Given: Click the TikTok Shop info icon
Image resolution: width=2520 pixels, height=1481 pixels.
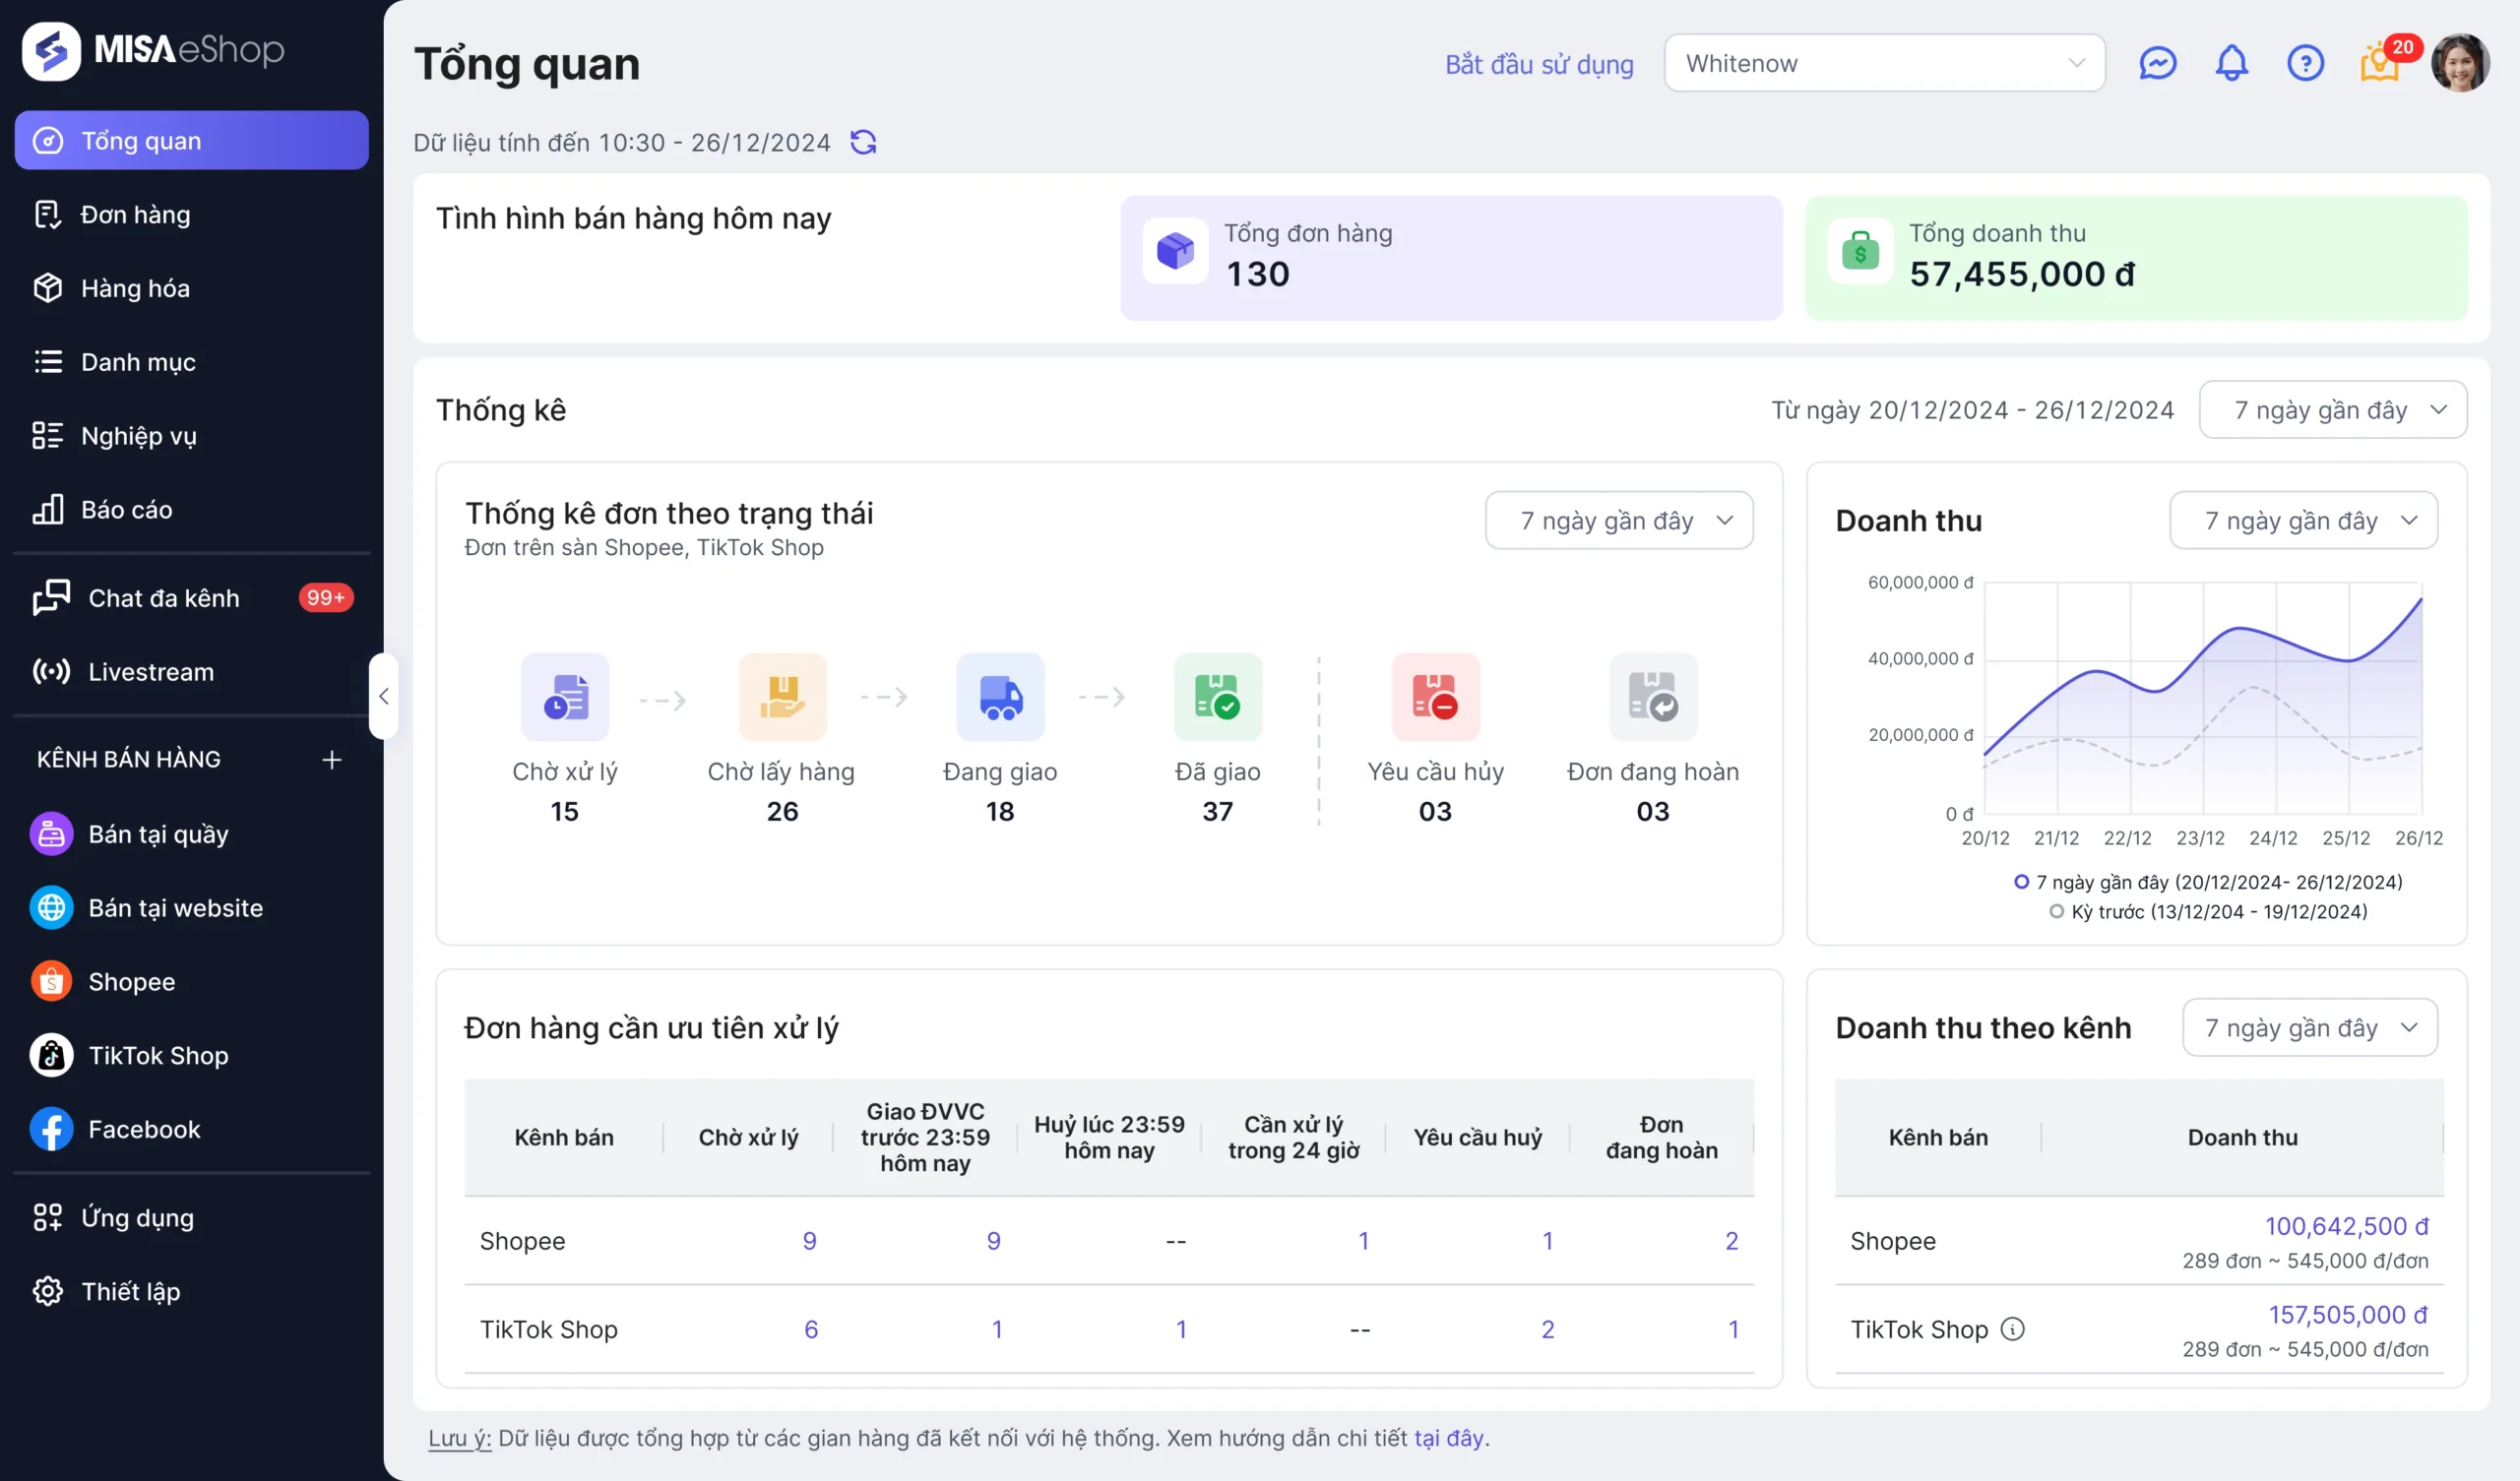Looking at the screenshot, I should (x=2012, y=1329).
